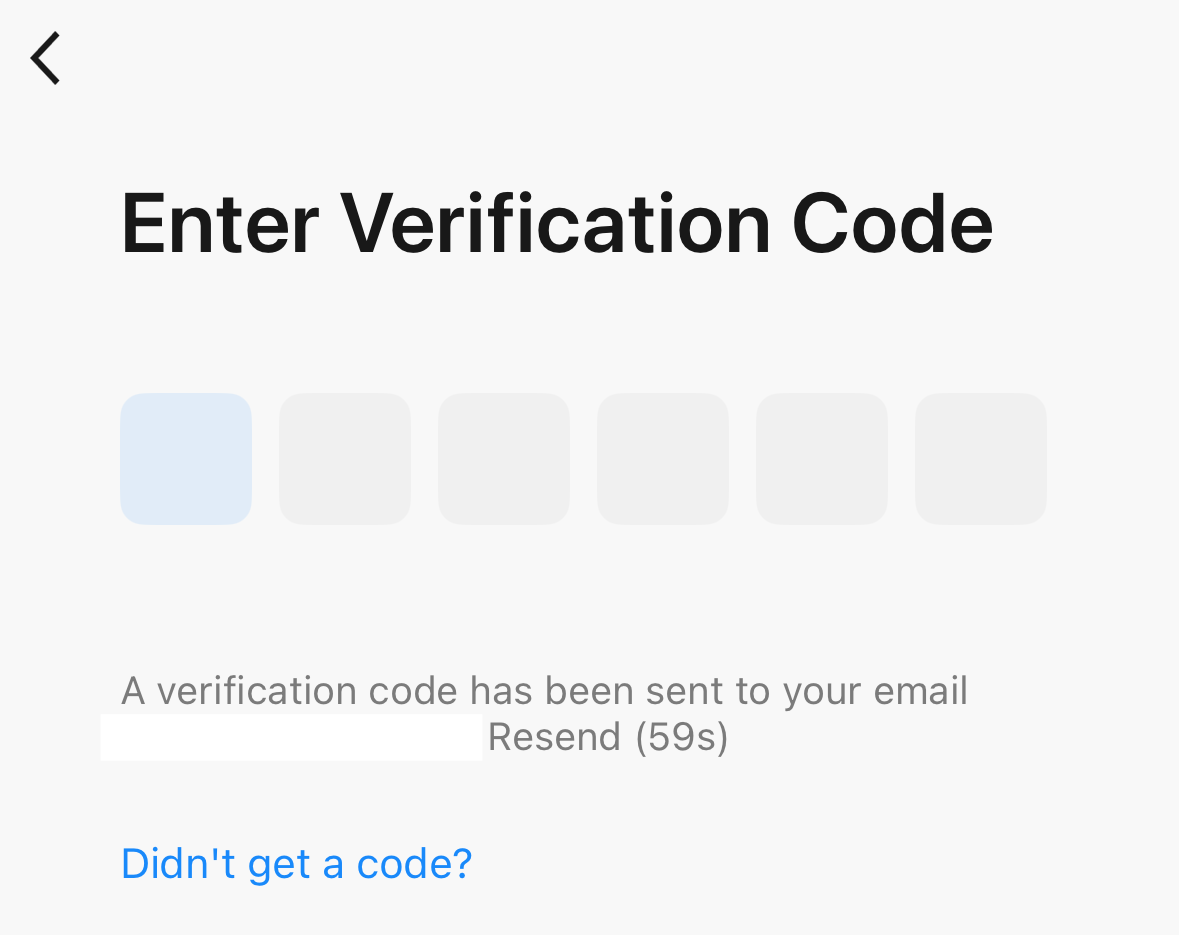1179x935 pixels.
Task: Click the fourth code digit box
Action: 663,459
